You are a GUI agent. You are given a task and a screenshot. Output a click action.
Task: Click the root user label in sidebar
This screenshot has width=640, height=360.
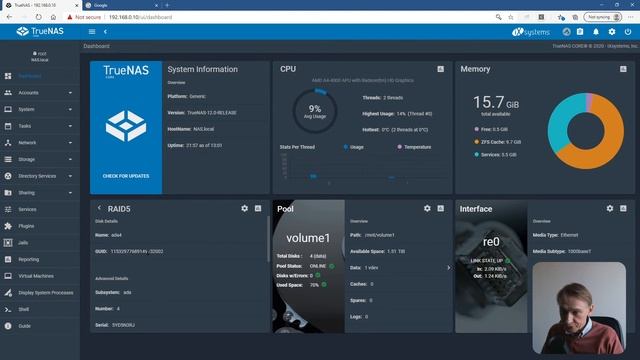click(x=40, y=53)
